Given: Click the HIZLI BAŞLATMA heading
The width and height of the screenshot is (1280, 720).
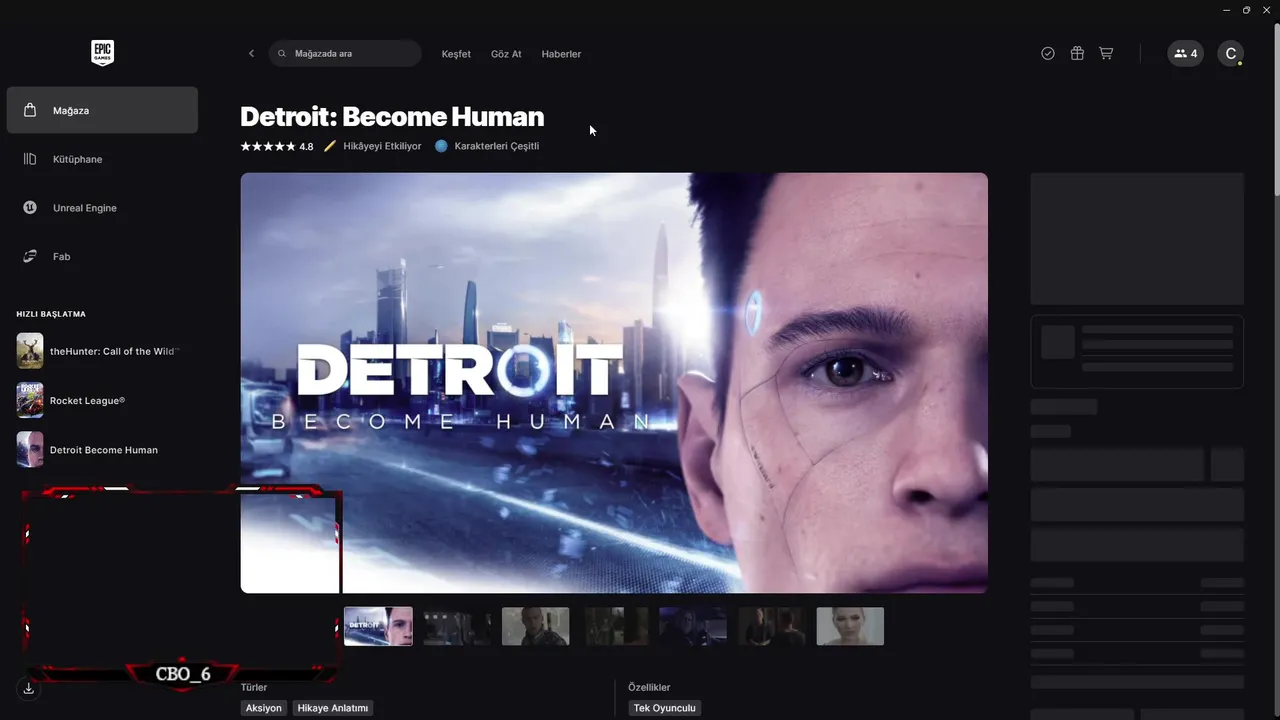Looking at the screenshot, I should click(51, 314).
